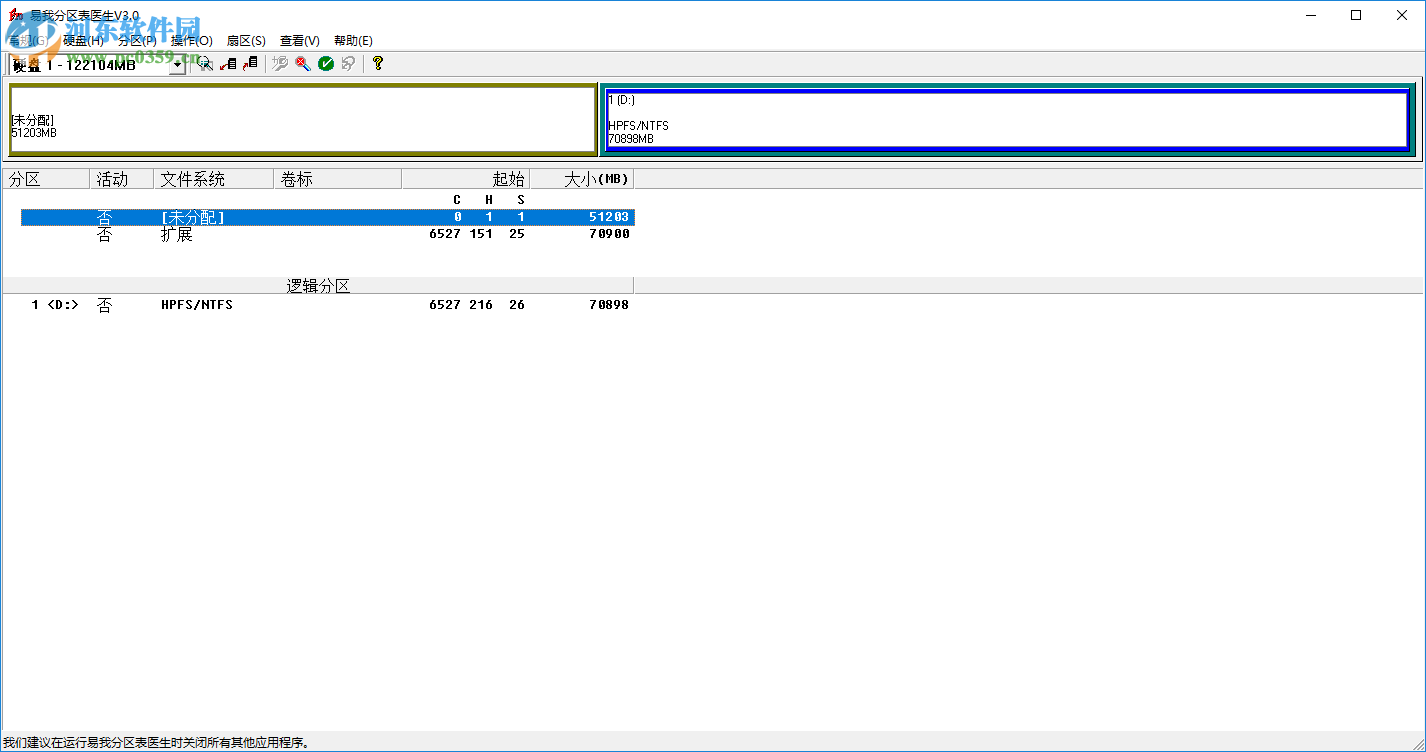
Task: Click the status bar advice message
Action: pyautogui.click(x=156, y=742)
